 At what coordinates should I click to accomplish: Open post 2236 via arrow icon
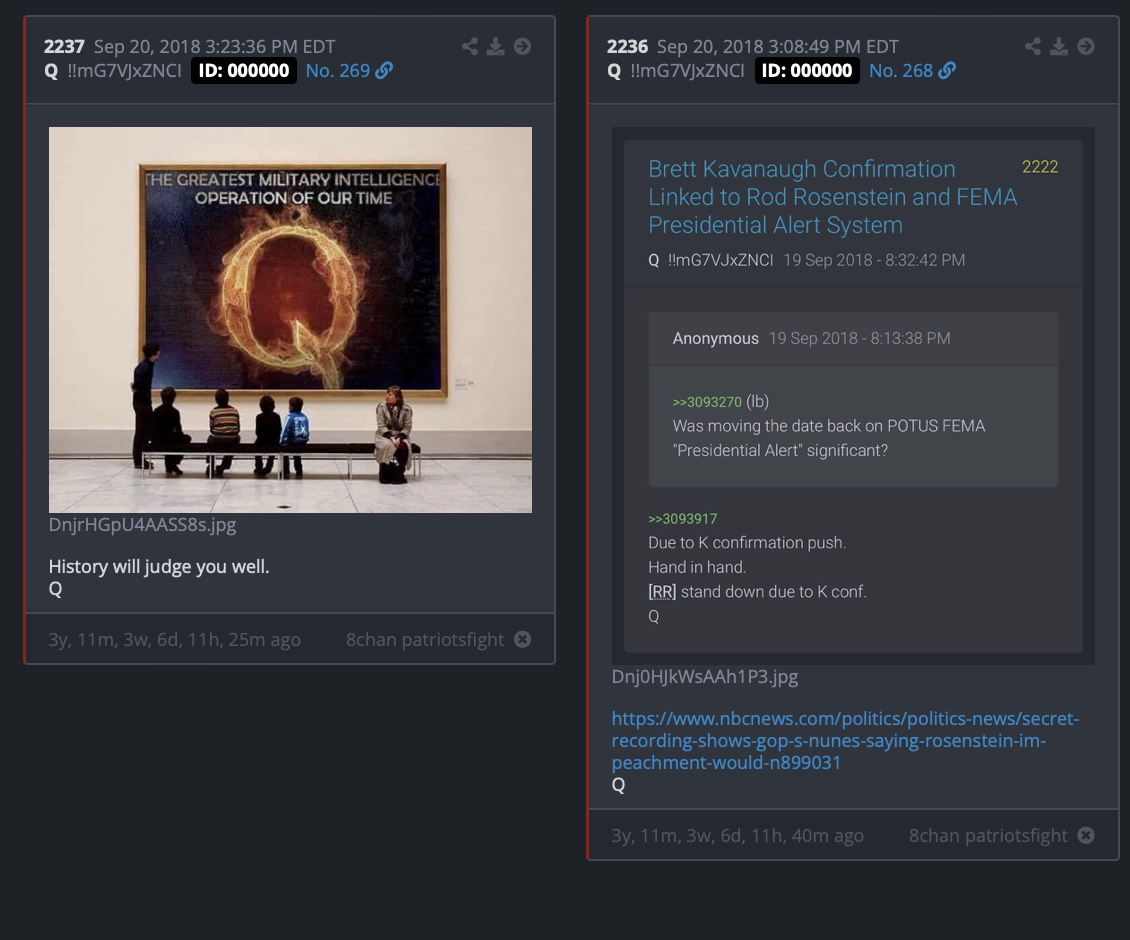point(1086,47)
